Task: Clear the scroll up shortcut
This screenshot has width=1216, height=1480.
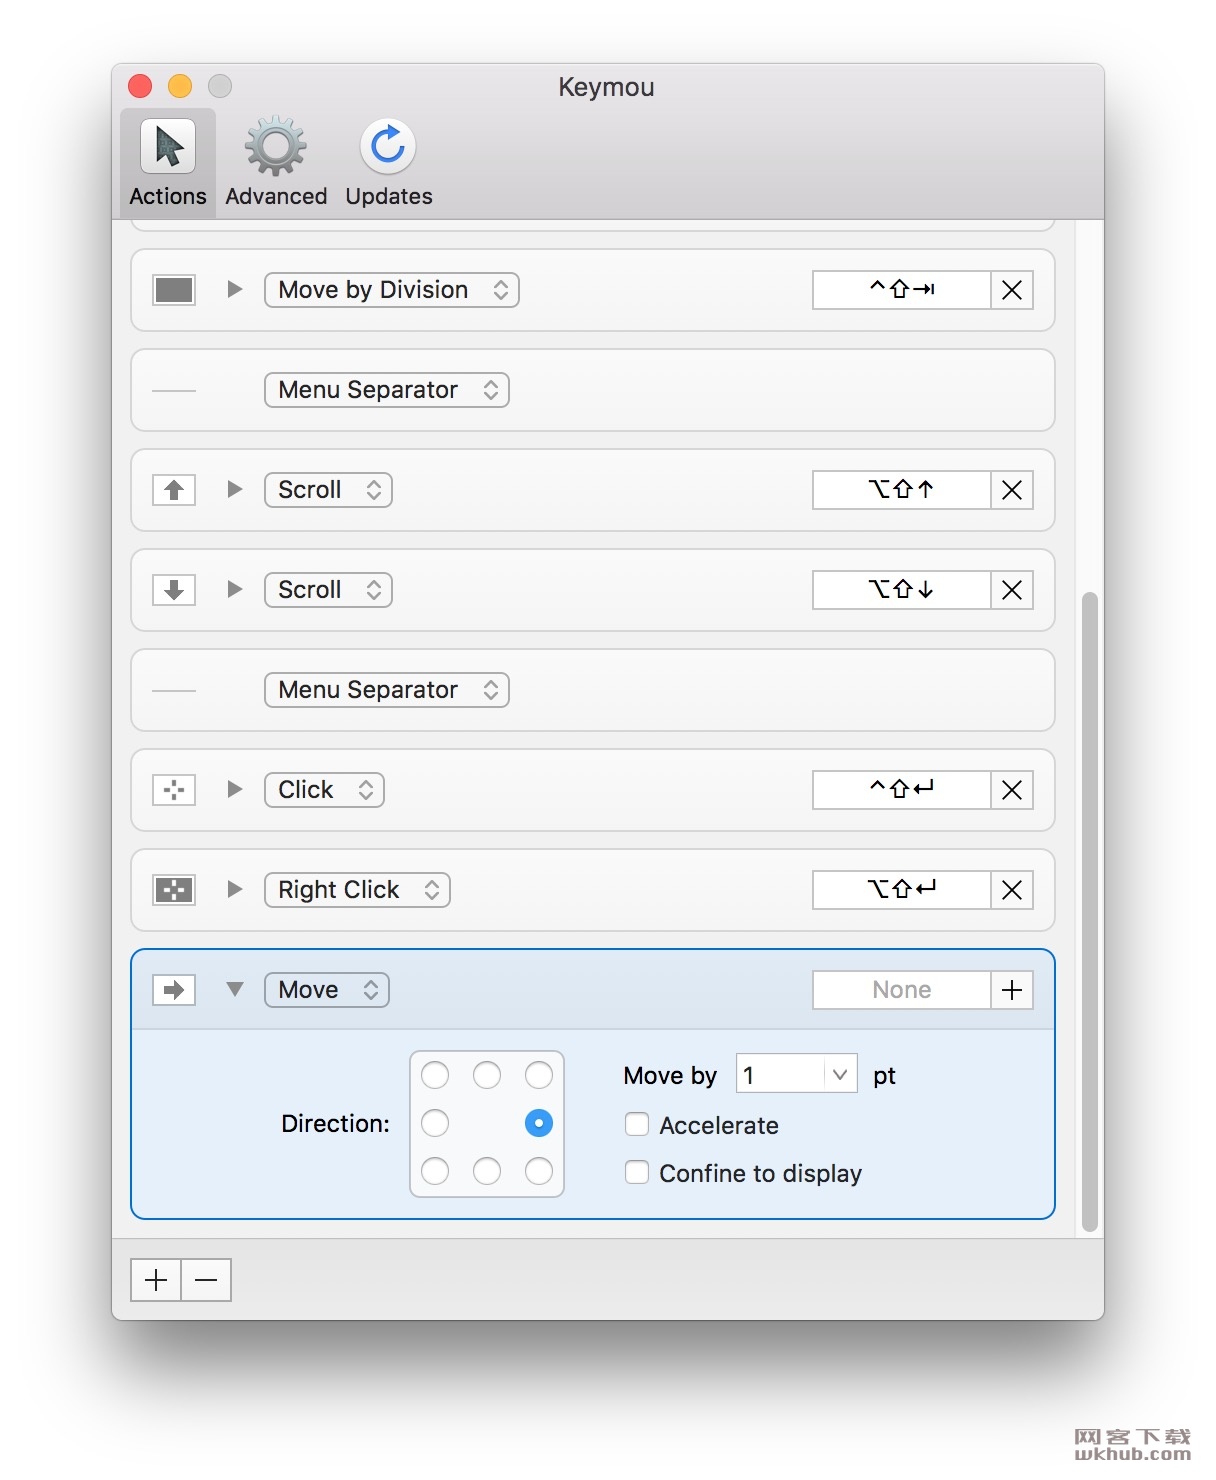Action: pyautogui.click(x=1012, y=490)
